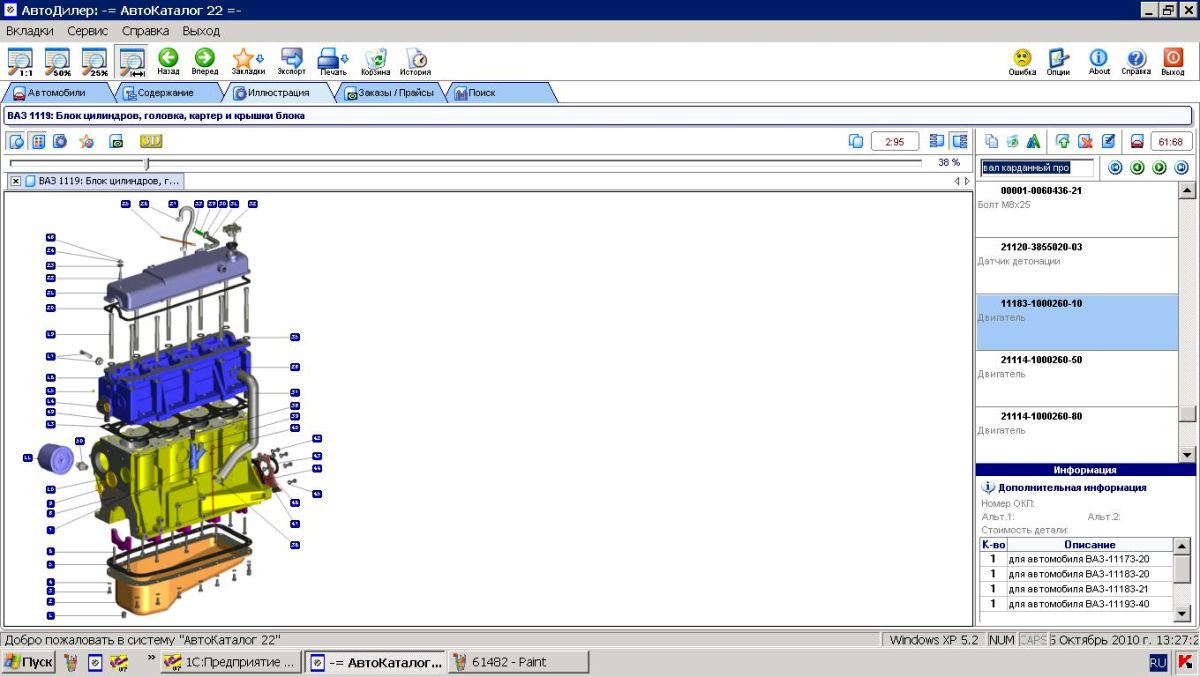Click the illustration zoom slider handle
Screen dimensions: 1200x677
tap(147, 163)
